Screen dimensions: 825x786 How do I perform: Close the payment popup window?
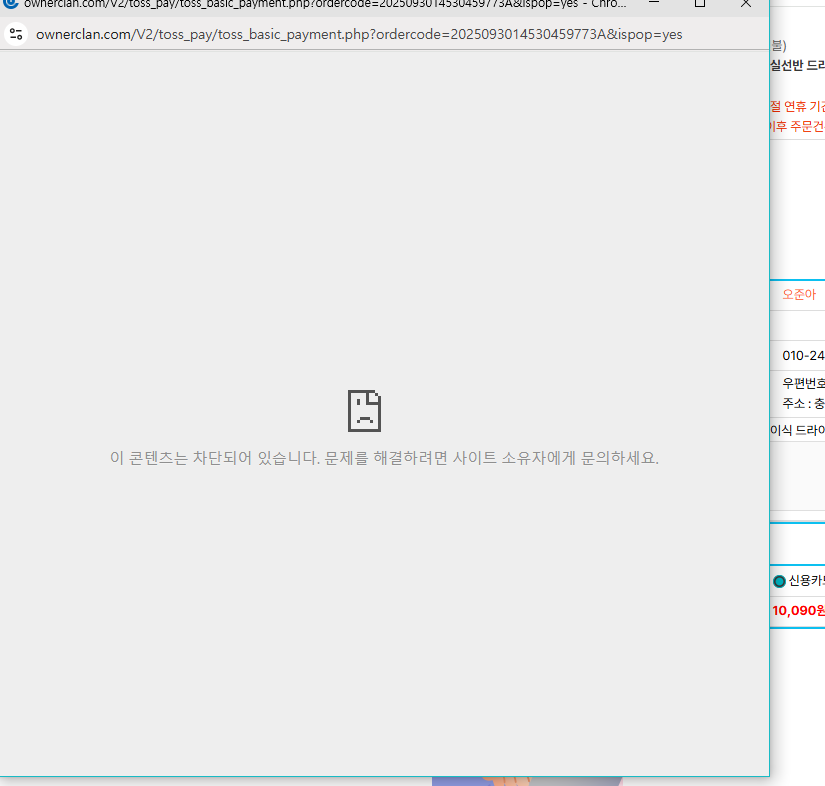(746, 3)
